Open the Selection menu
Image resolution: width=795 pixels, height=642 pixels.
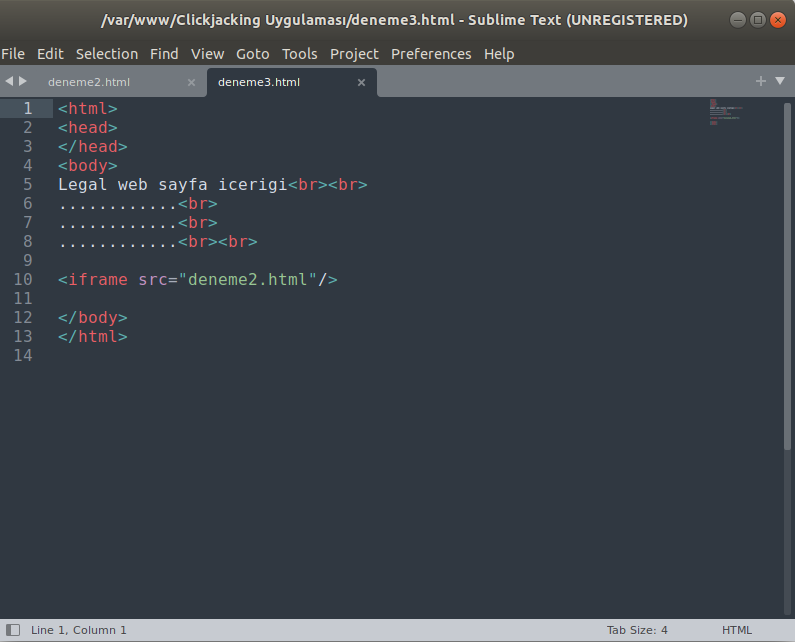(107, 54)
